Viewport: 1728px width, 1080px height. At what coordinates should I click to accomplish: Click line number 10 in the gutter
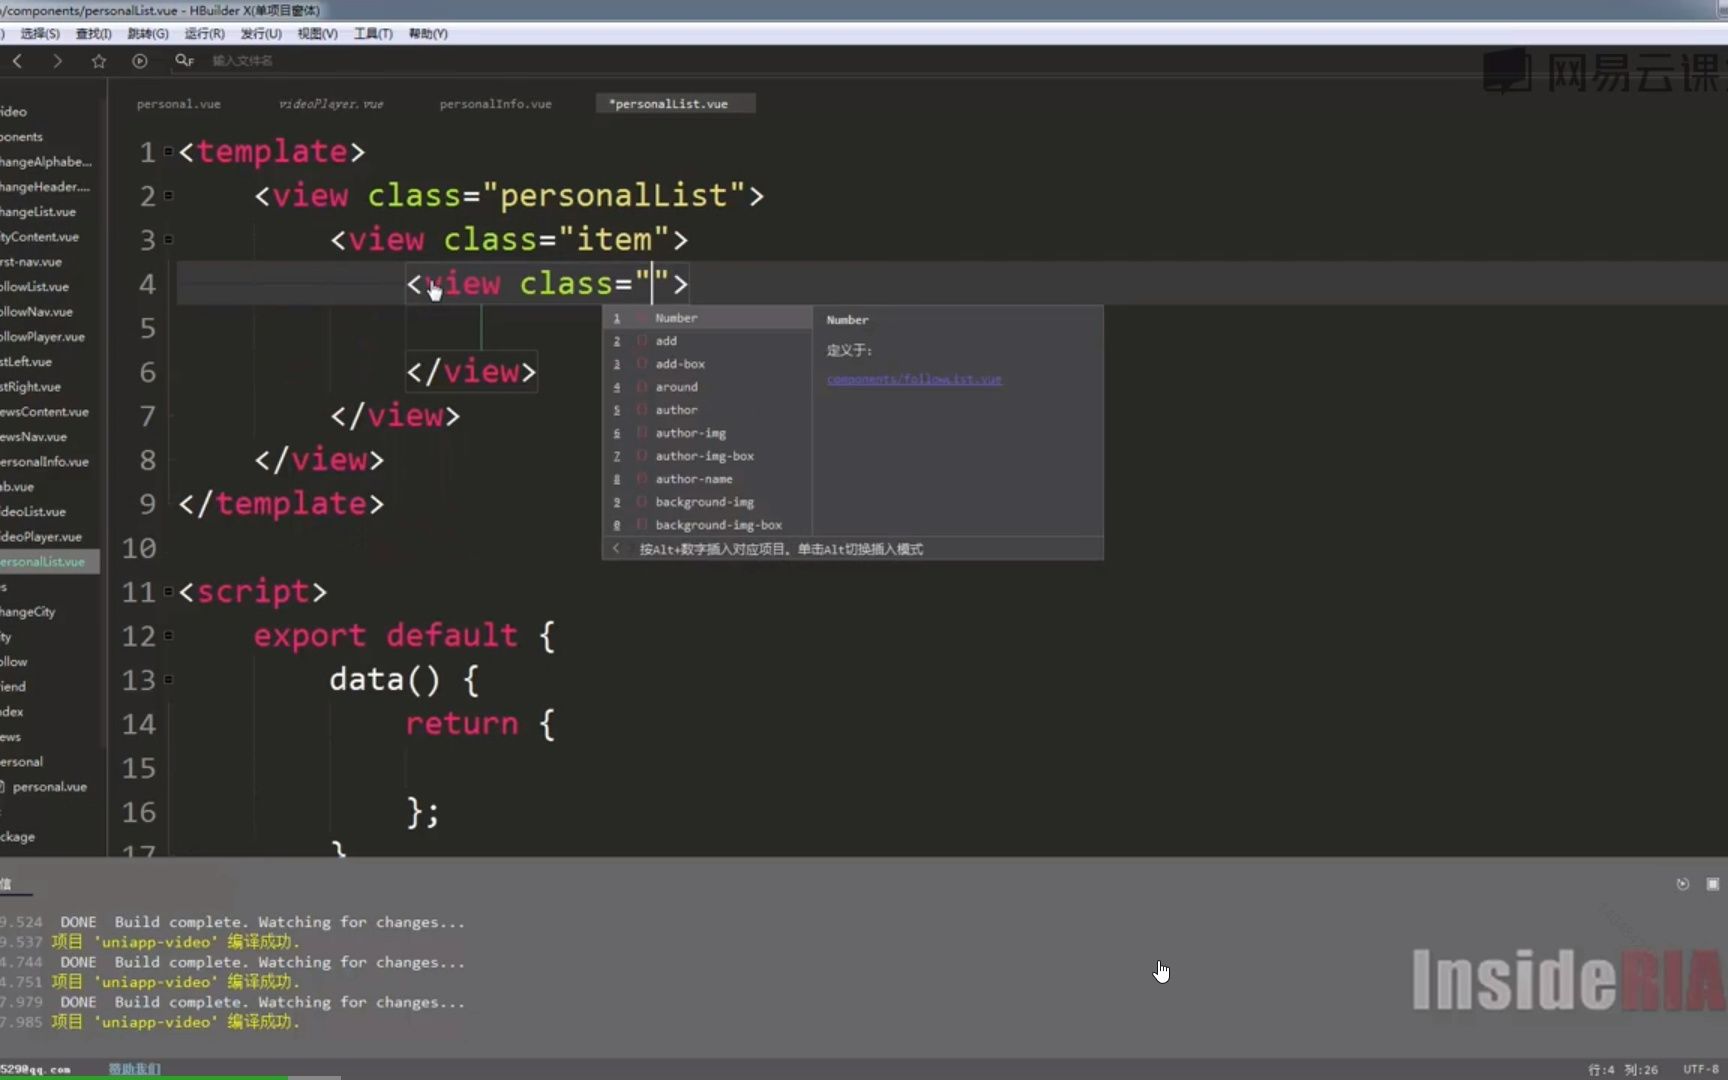[x=139, y=548]
